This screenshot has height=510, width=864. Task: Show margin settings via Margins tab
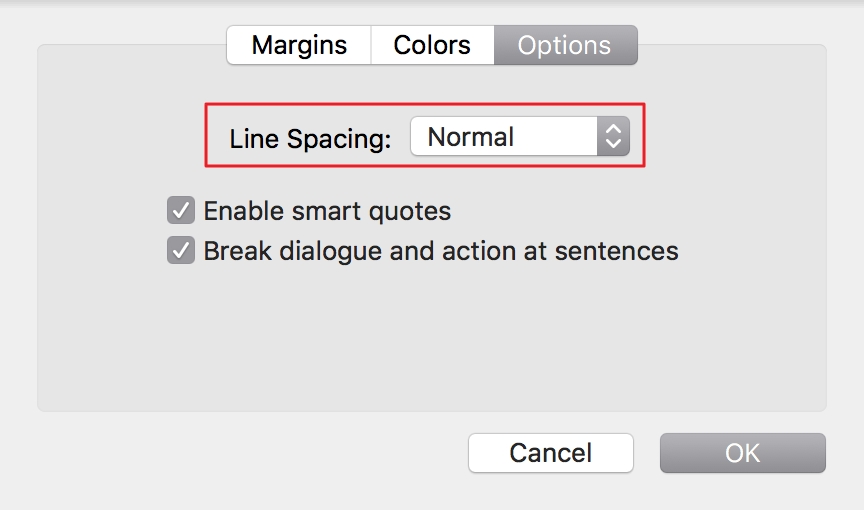[299, 46]
